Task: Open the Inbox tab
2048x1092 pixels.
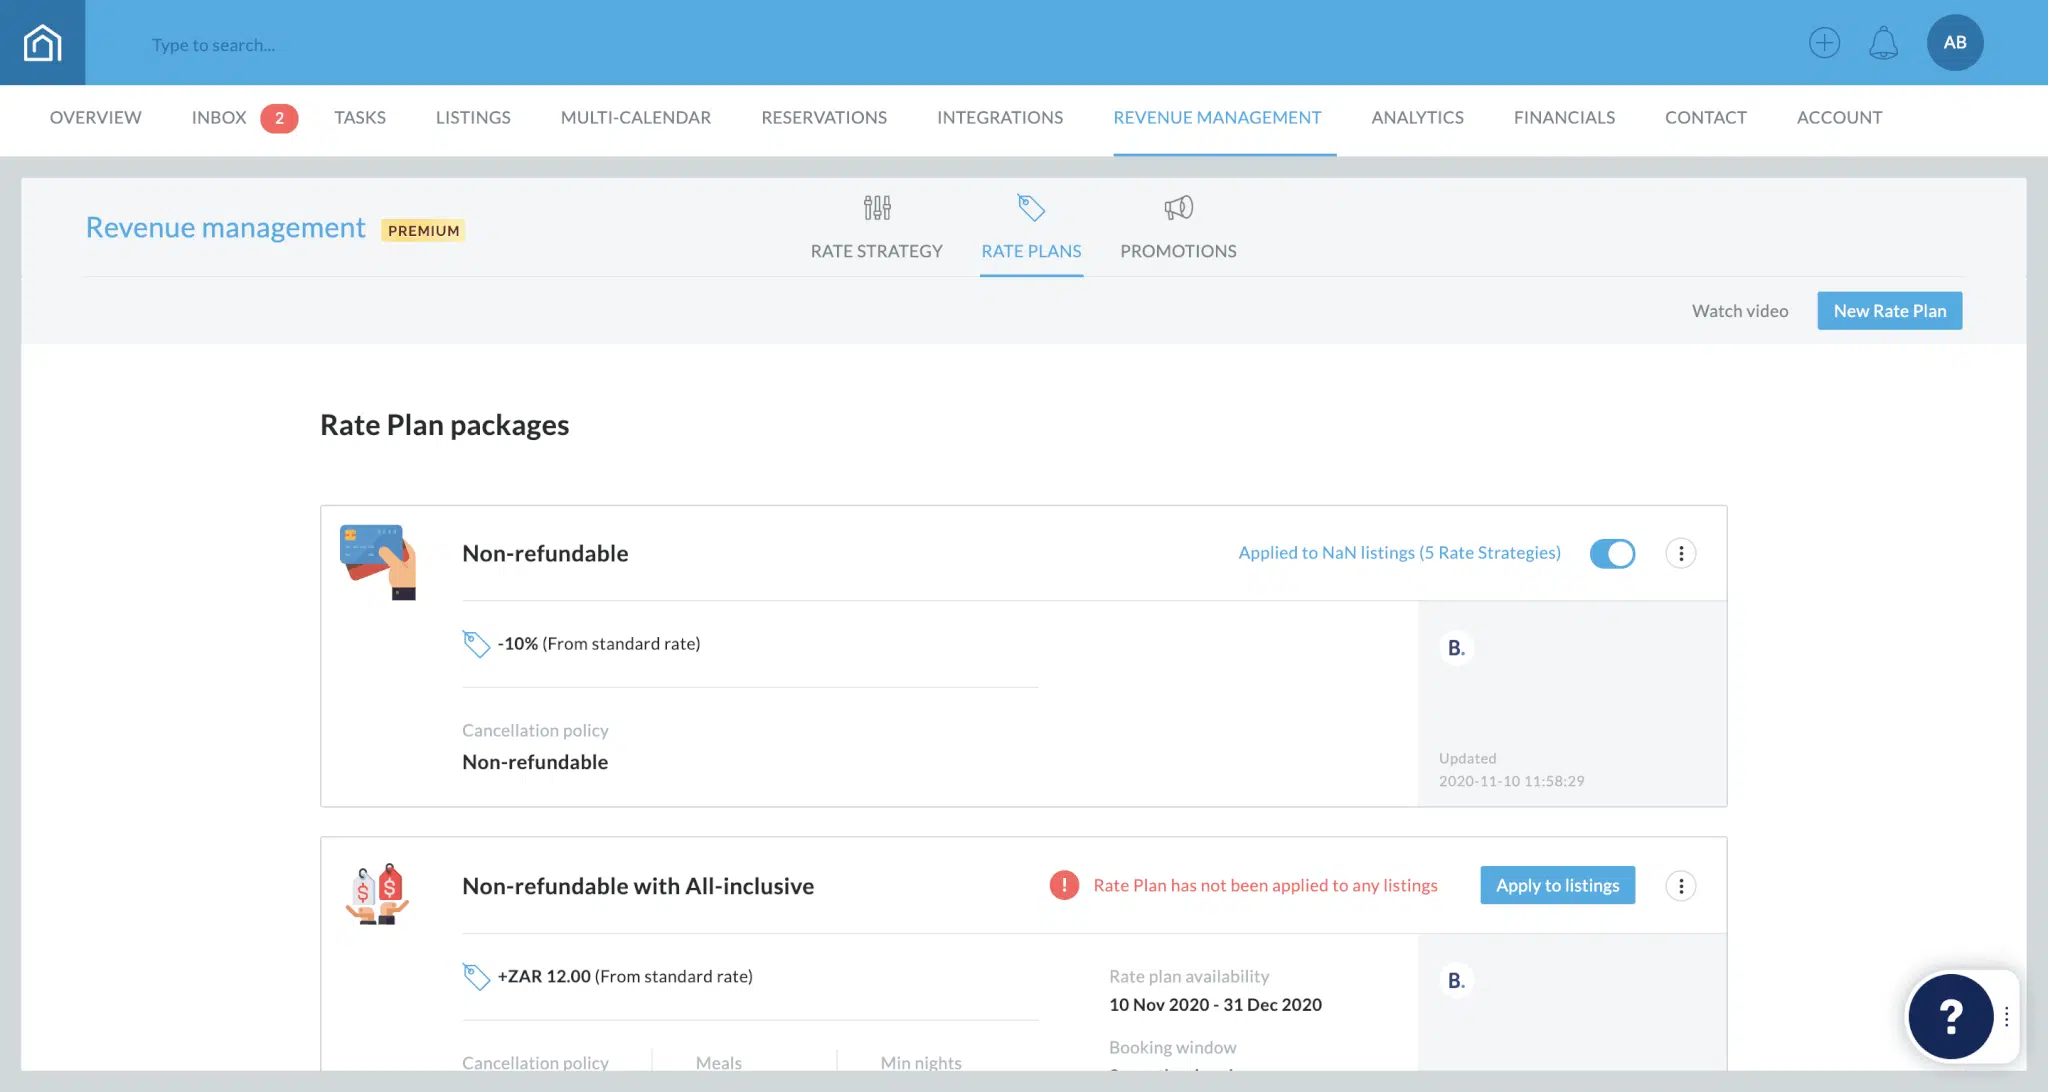Action: [219, 118]
